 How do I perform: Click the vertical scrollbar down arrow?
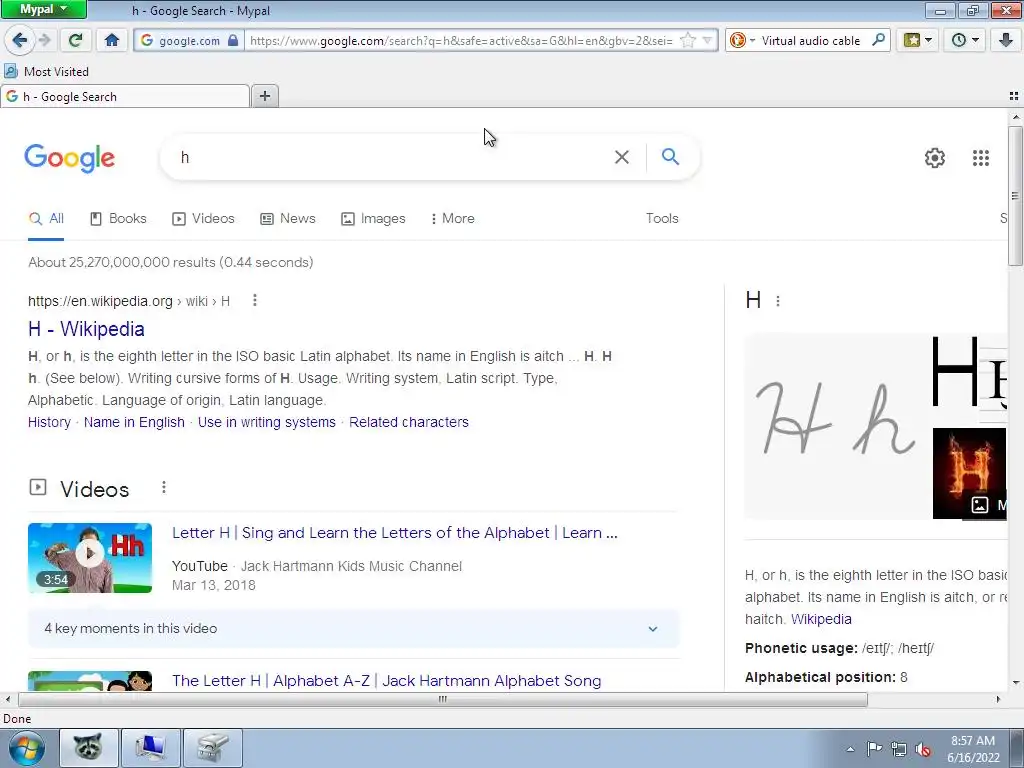(1016, 683)
